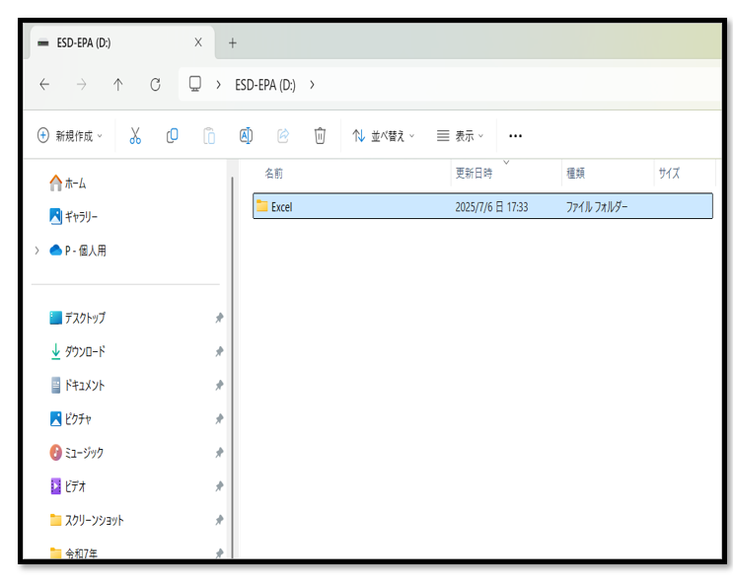
Task: Unpin ミュージック using its pin icon
Action: tap(219, 453)
